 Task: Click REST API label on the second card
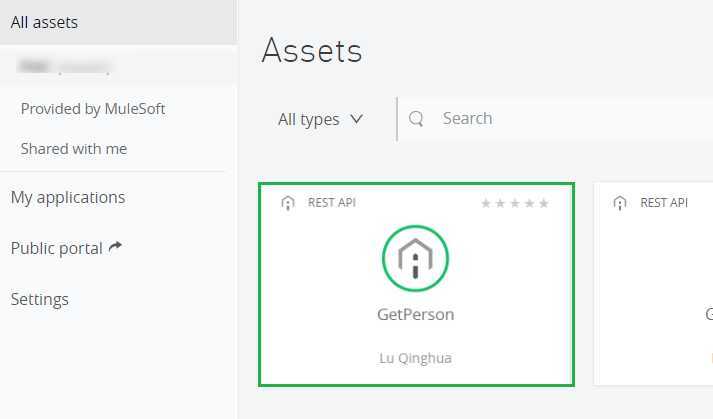tap(664, 202)
